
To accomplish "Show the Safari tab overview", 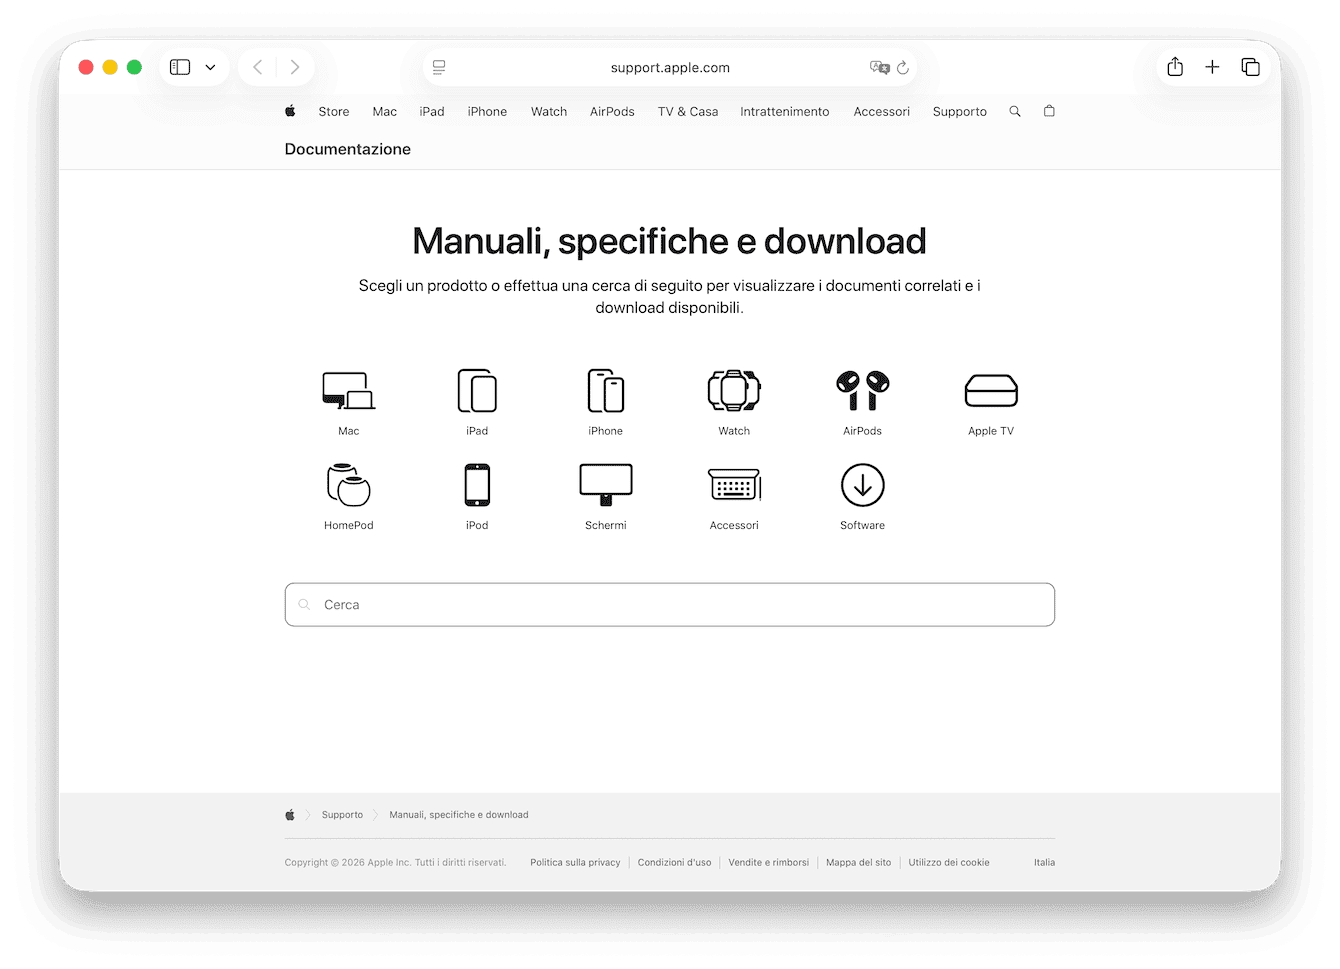I will click(x=1250, y=67).
